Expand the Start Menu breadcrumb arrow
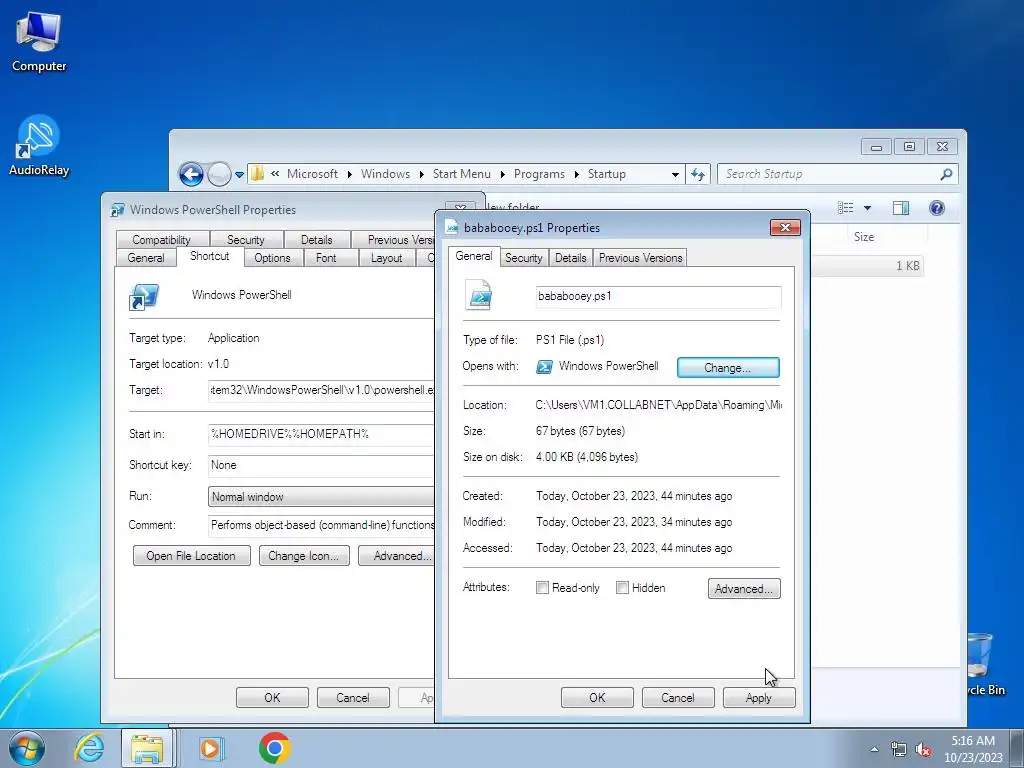The height and width of the screenshot is (768, 1024). click(x=502, y=174)
